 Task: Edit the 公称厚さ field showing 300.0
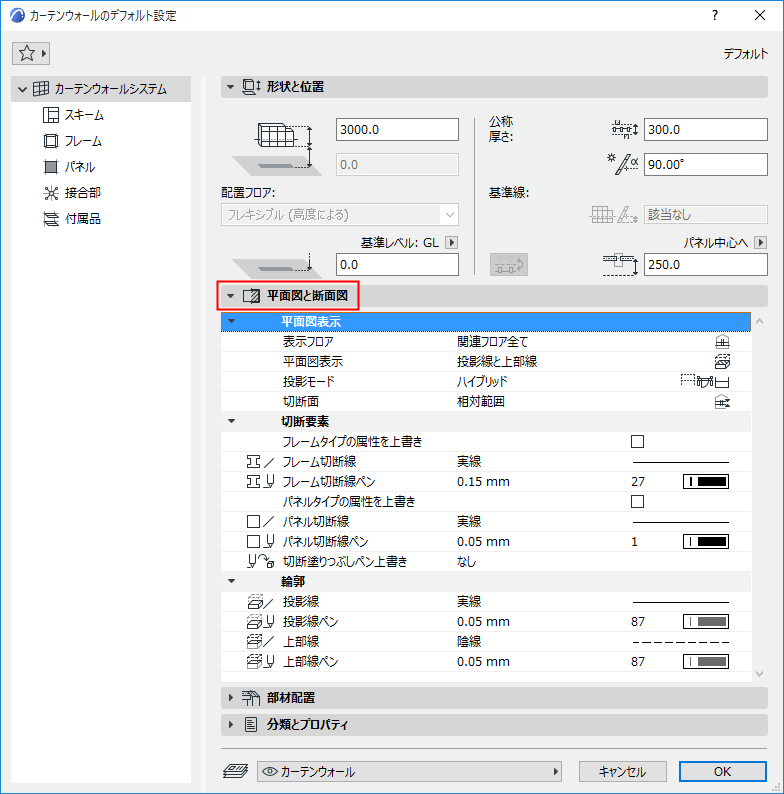[705, 130]
